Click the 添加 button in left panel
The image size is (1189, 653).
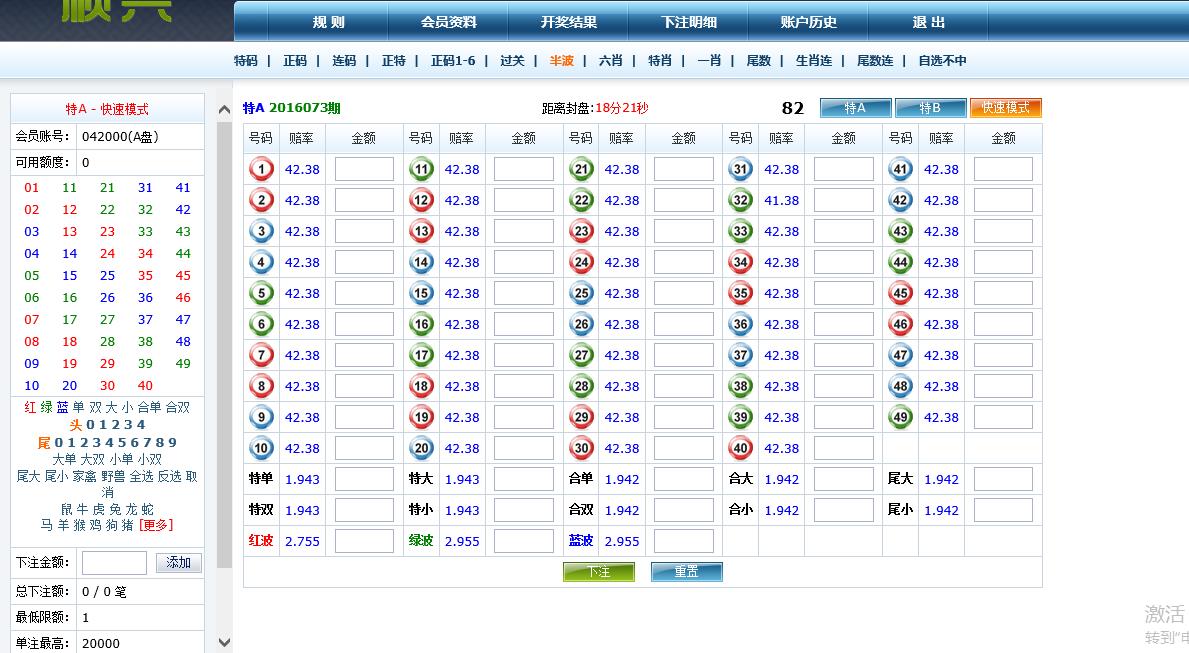point(179,563)
